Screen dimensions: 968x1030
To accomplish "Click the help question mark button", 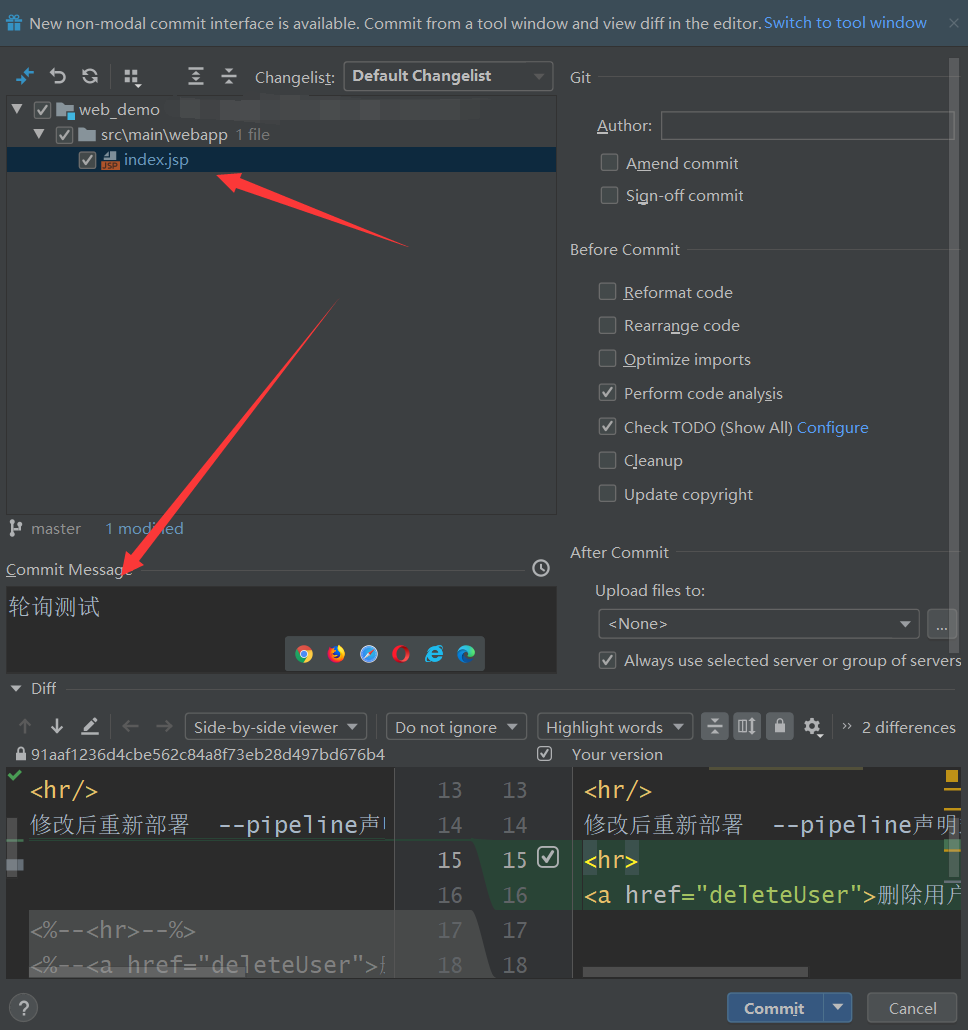I will (x=24, y=1008).
